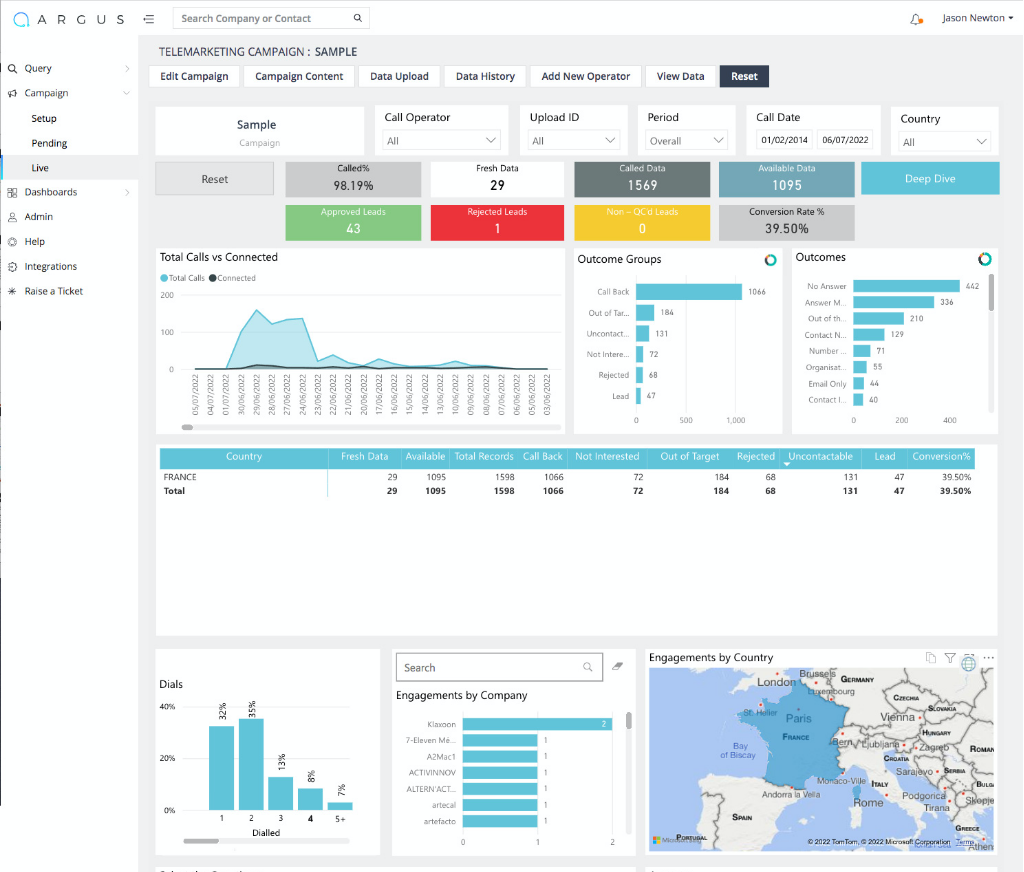
Task: Click the Outcomes donut chart icon
Action: coord(985,259)
